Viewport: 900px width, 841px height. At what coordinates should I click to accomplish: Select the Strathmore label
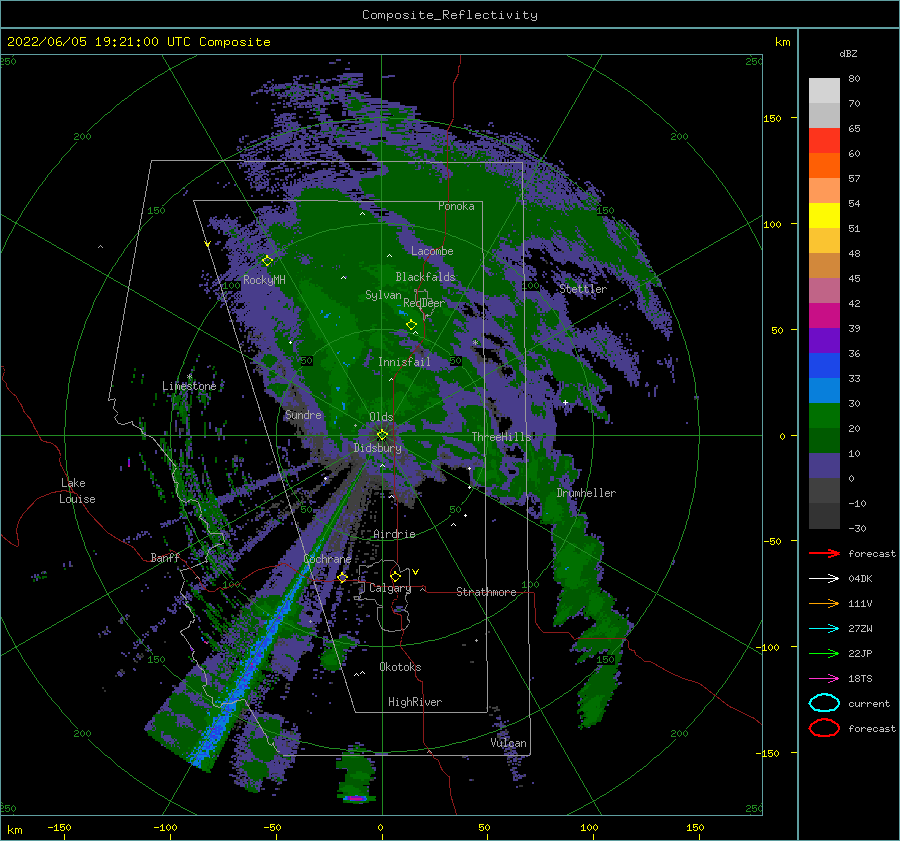tap(486, 592)
